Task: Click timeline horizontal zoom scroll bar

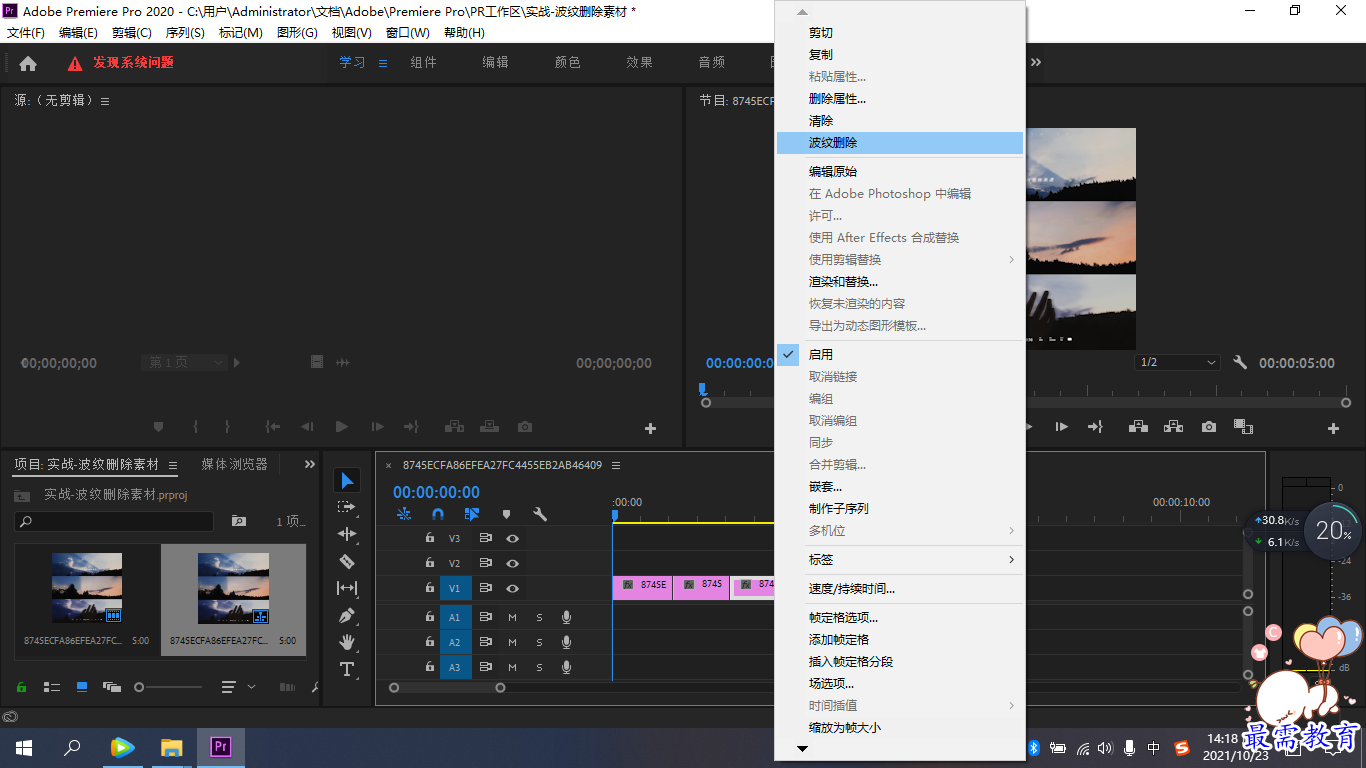Action: pyautogui.click(x=447, y=687)
